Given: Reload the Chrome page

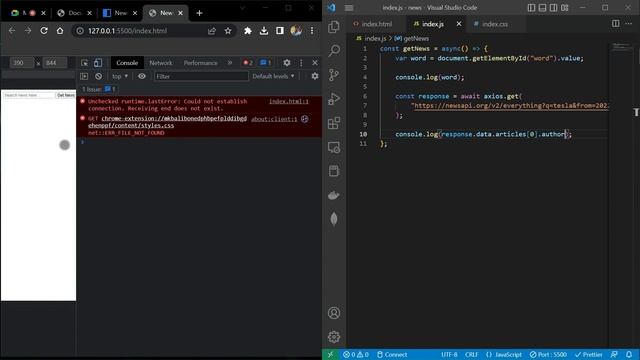Looking at the screenshot, I should [44, 31].
